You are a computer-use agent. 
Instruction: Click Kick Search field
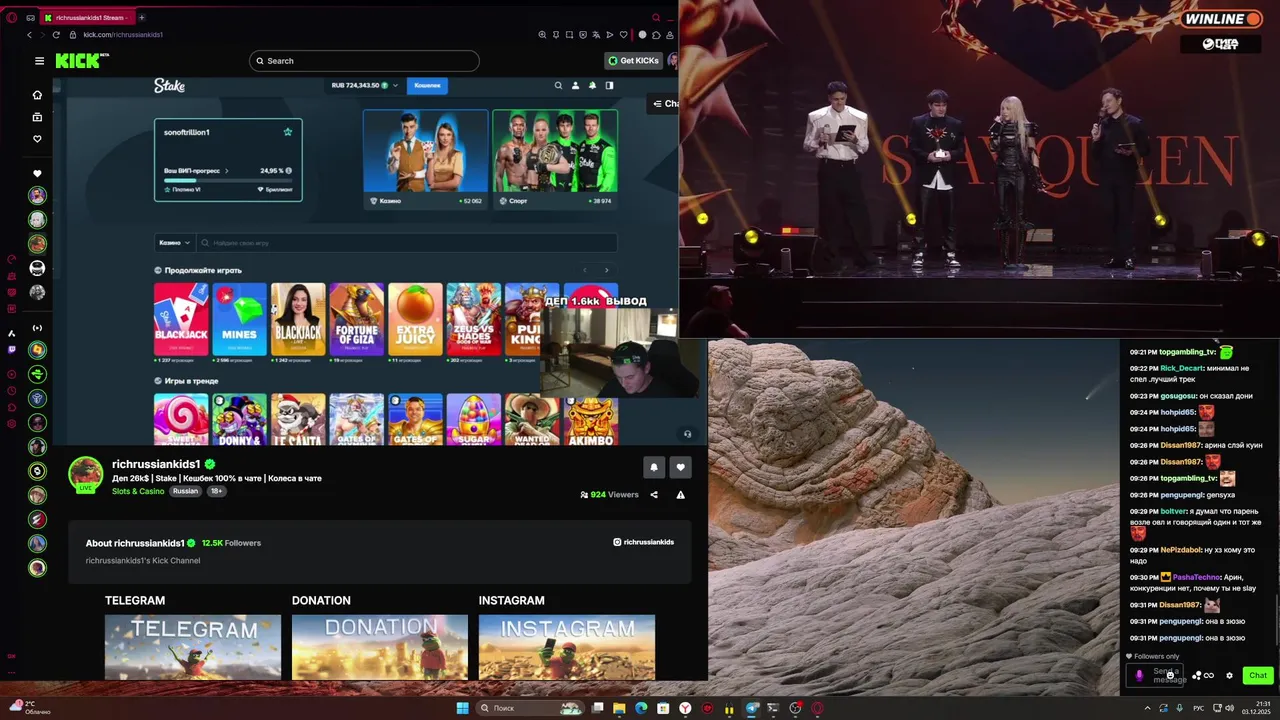click(x=364, y=61)
